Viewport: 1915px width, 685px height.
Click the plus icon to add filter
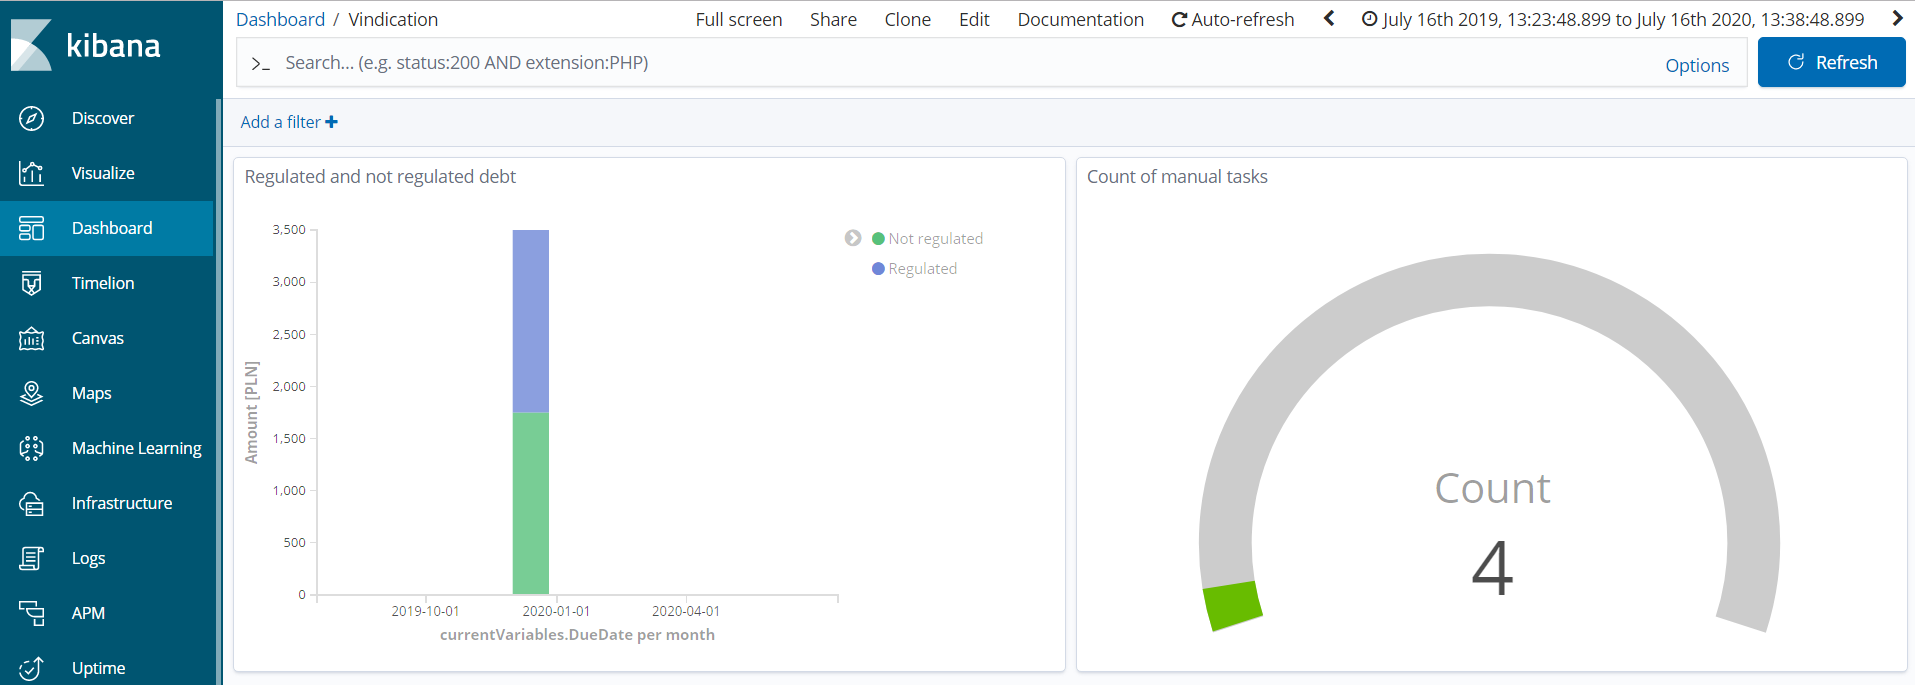331,122
